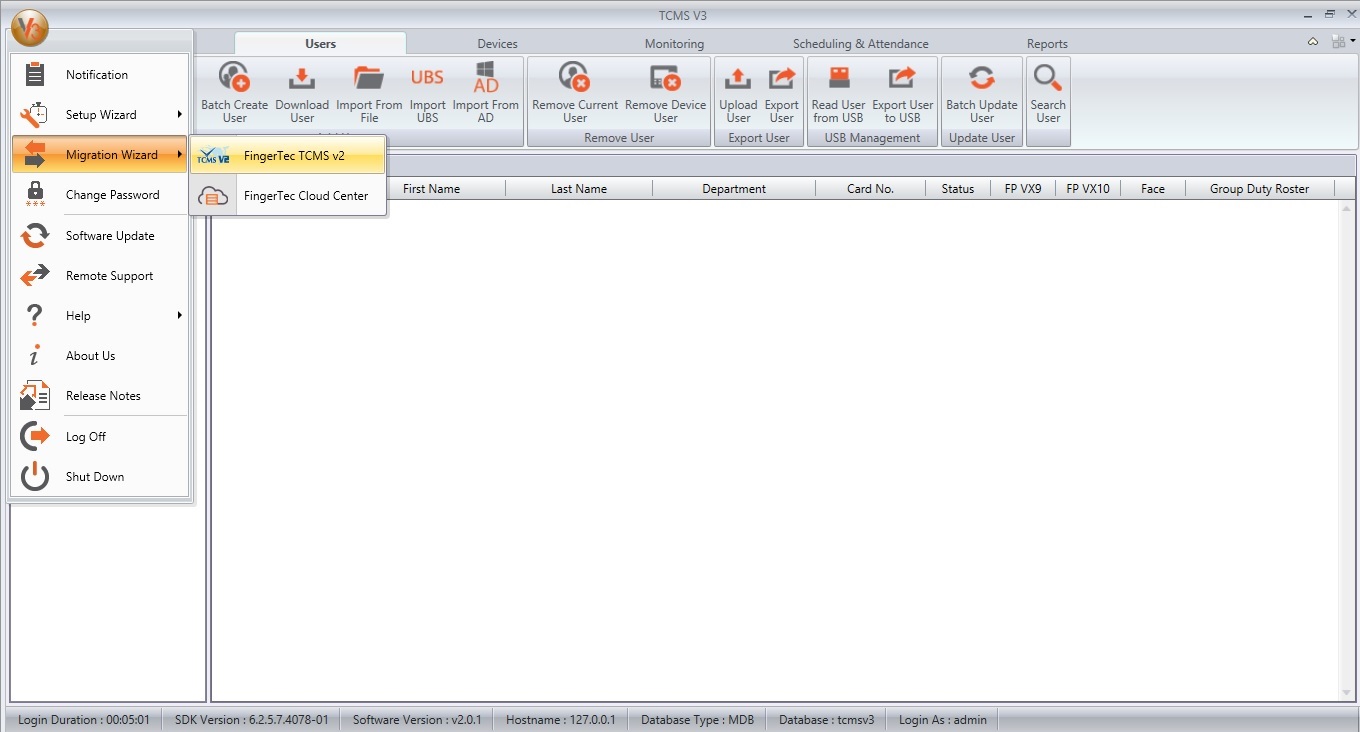Open the Notification menu entry

pyautogui.click(x=99, y=75)
